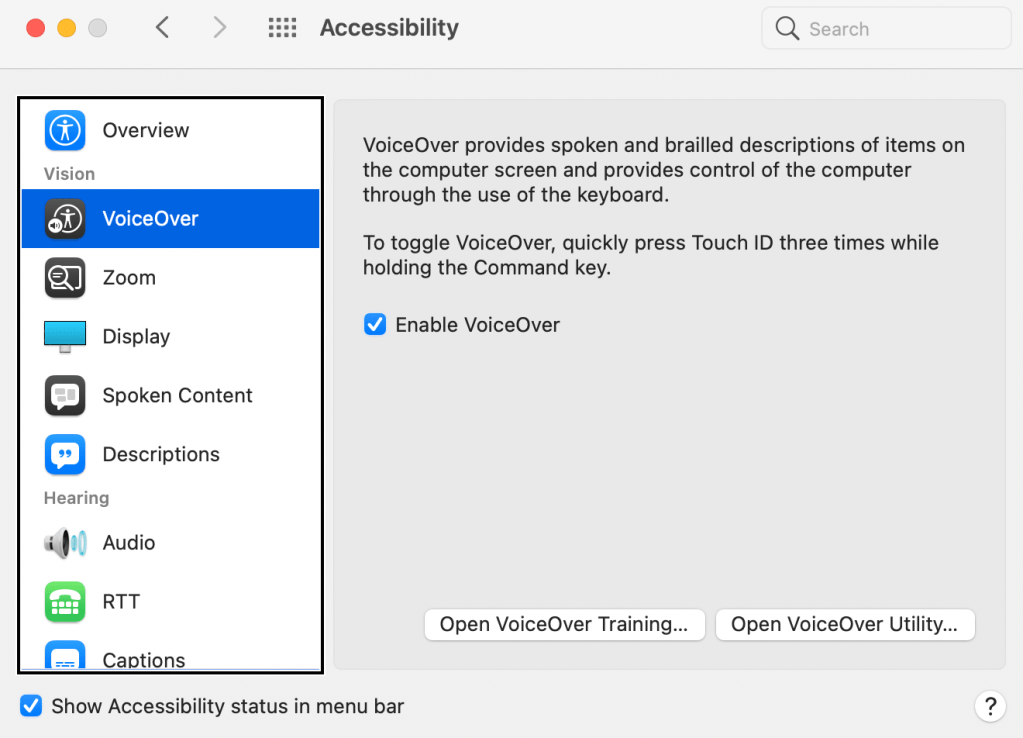Screen dimensions: 1023x738
Task: Show all preferences grid button
Action: (x=283, y=28)
